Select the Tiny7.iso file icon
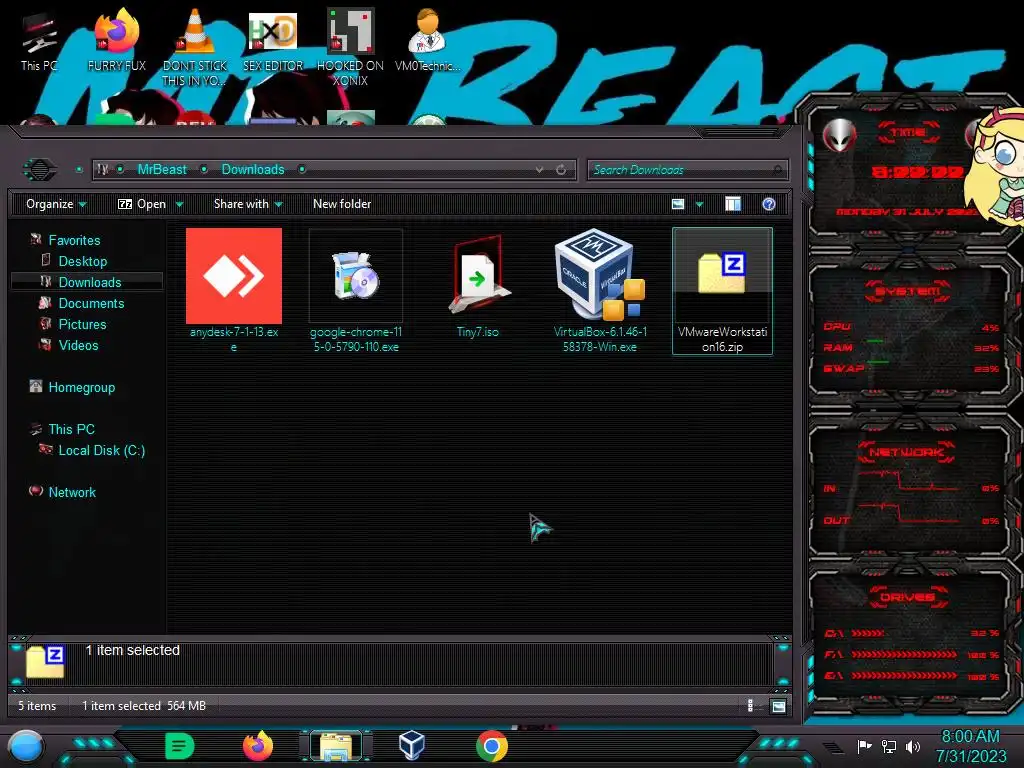1024x768 pixels. [x=477, y=276]
